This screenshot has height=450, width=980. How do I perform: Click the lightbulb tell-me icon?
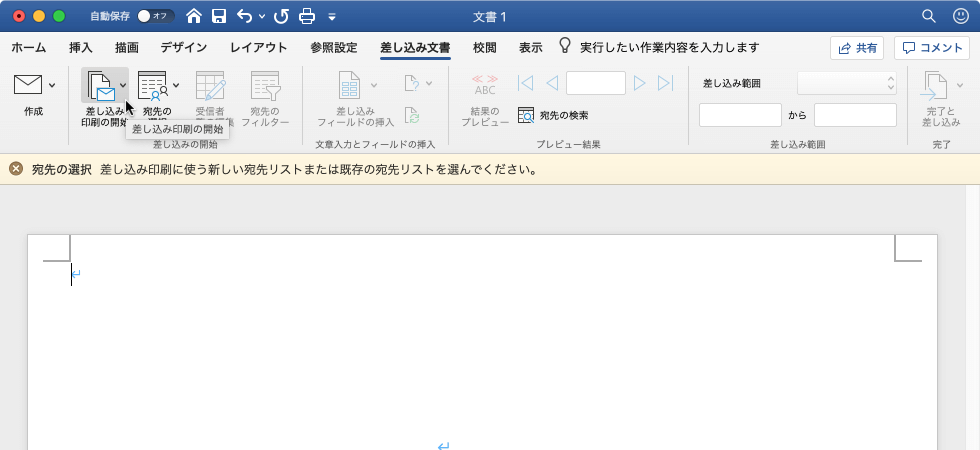tap(565, 46)
